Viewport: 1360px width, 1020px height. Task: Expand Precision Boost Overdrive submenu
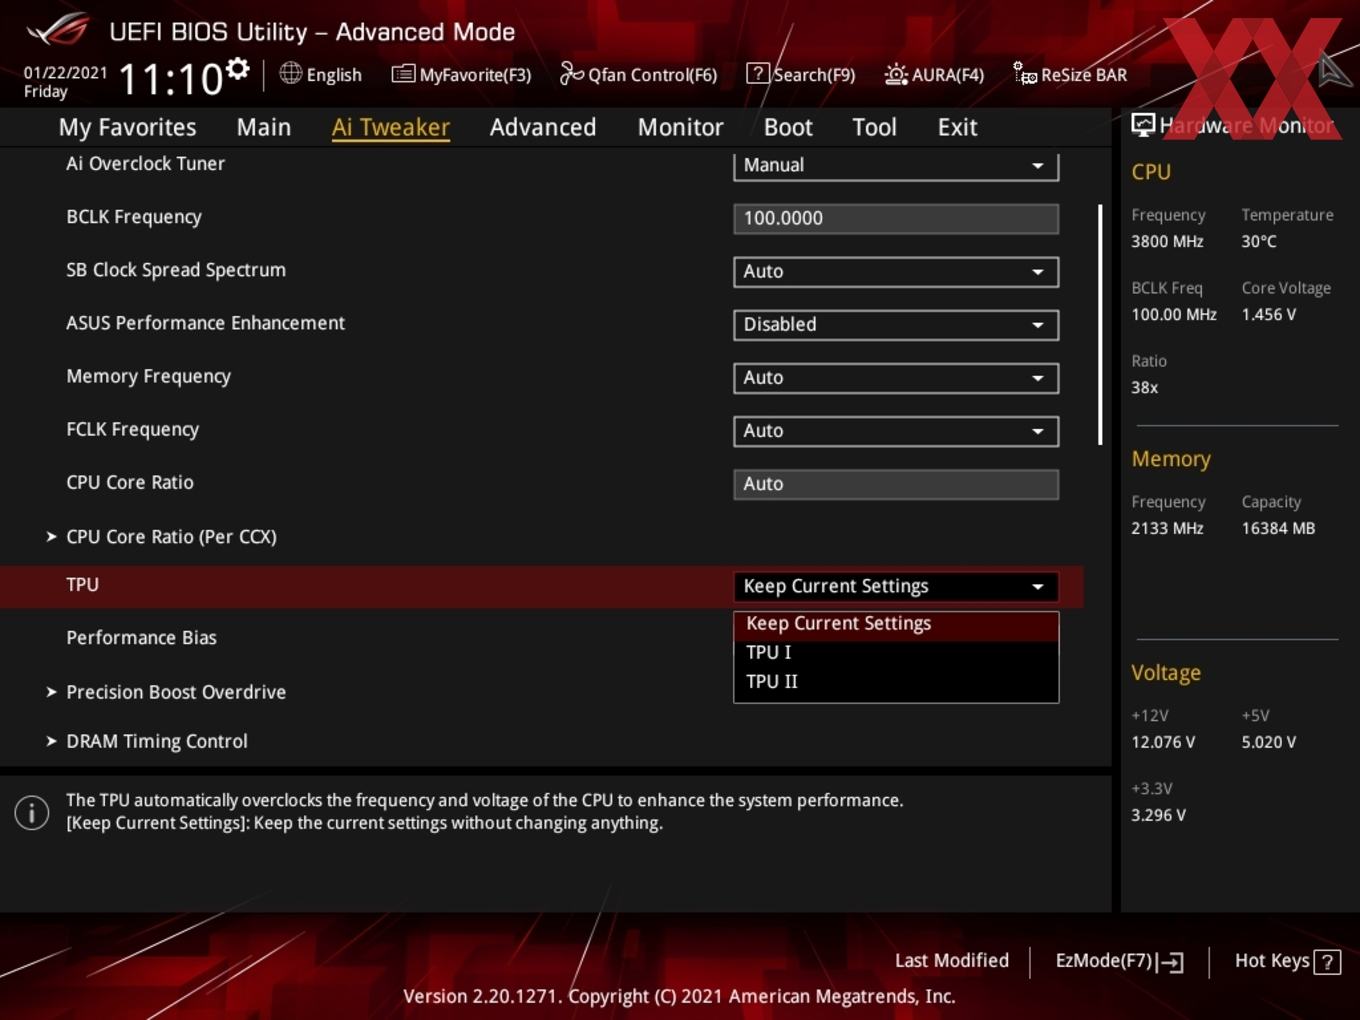(x=176, y=692)
